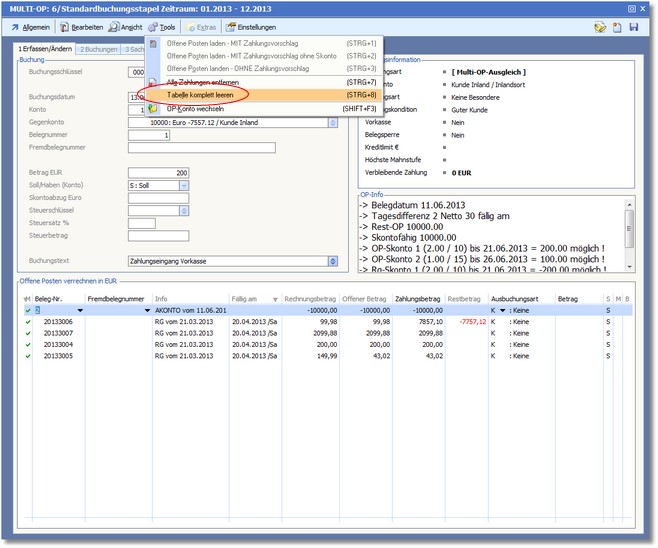Open the Soll/Haben (Konto) dropdown

pyautogui.click(x=184, y=185)
